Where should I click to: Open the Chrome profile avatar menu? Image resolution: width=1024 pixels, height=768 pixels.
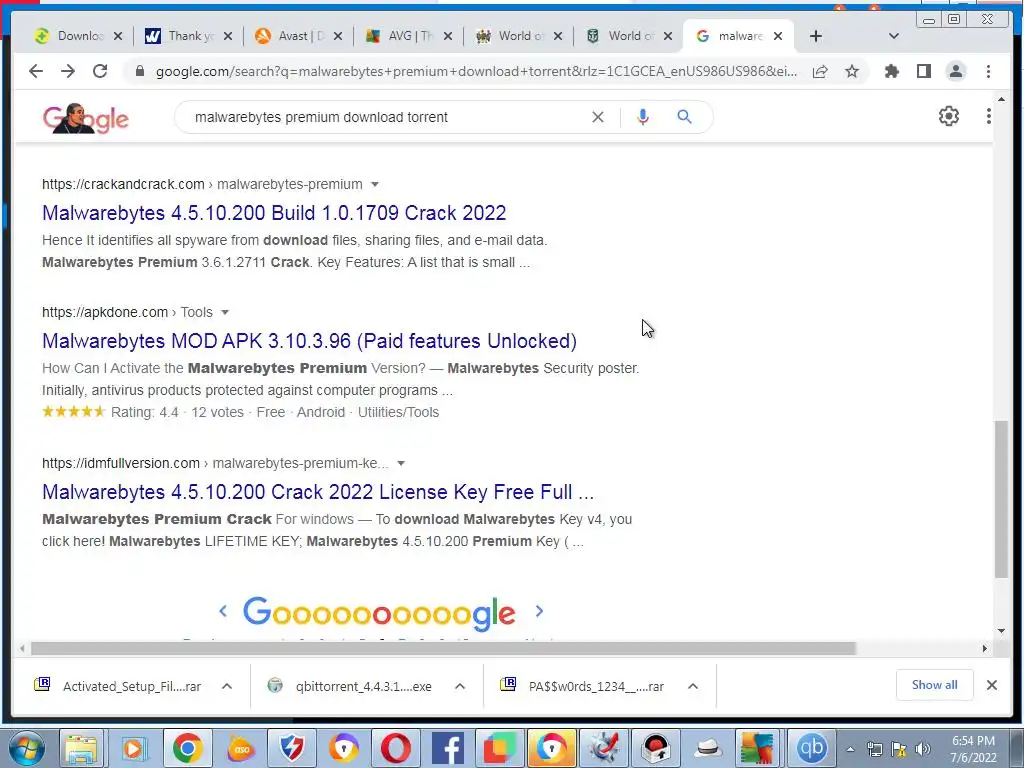[956, 71]
